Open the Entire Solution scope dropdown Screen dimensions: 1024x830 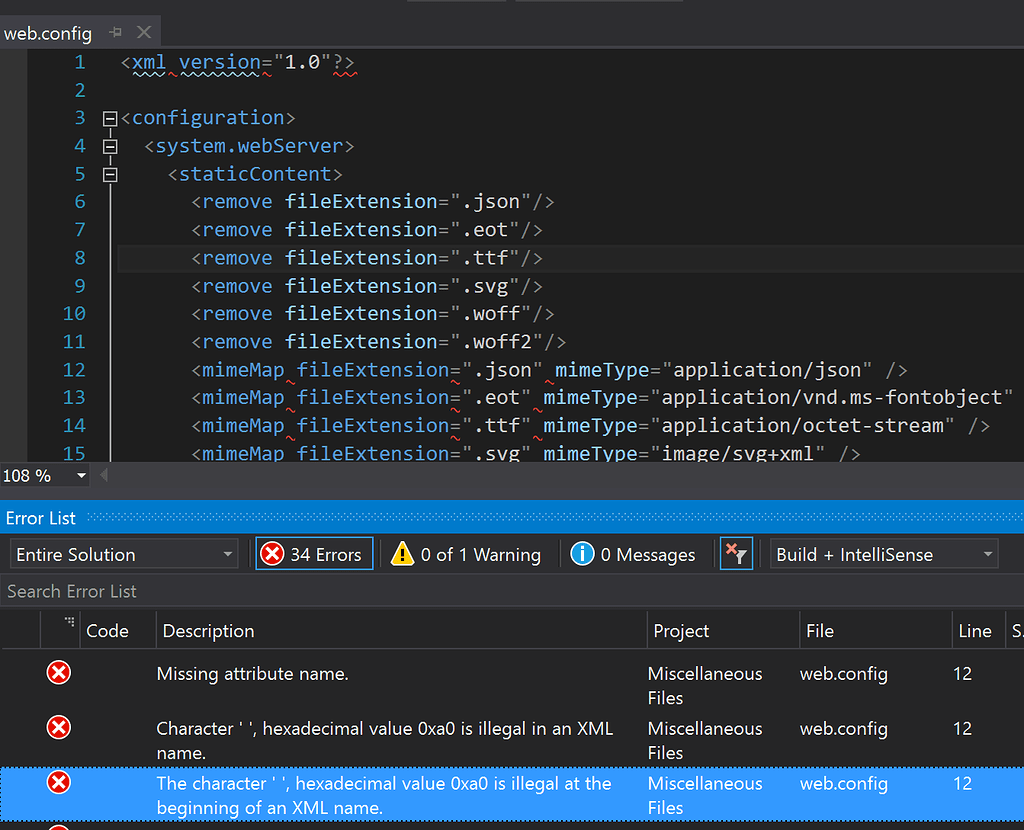[x=124, y=554]
